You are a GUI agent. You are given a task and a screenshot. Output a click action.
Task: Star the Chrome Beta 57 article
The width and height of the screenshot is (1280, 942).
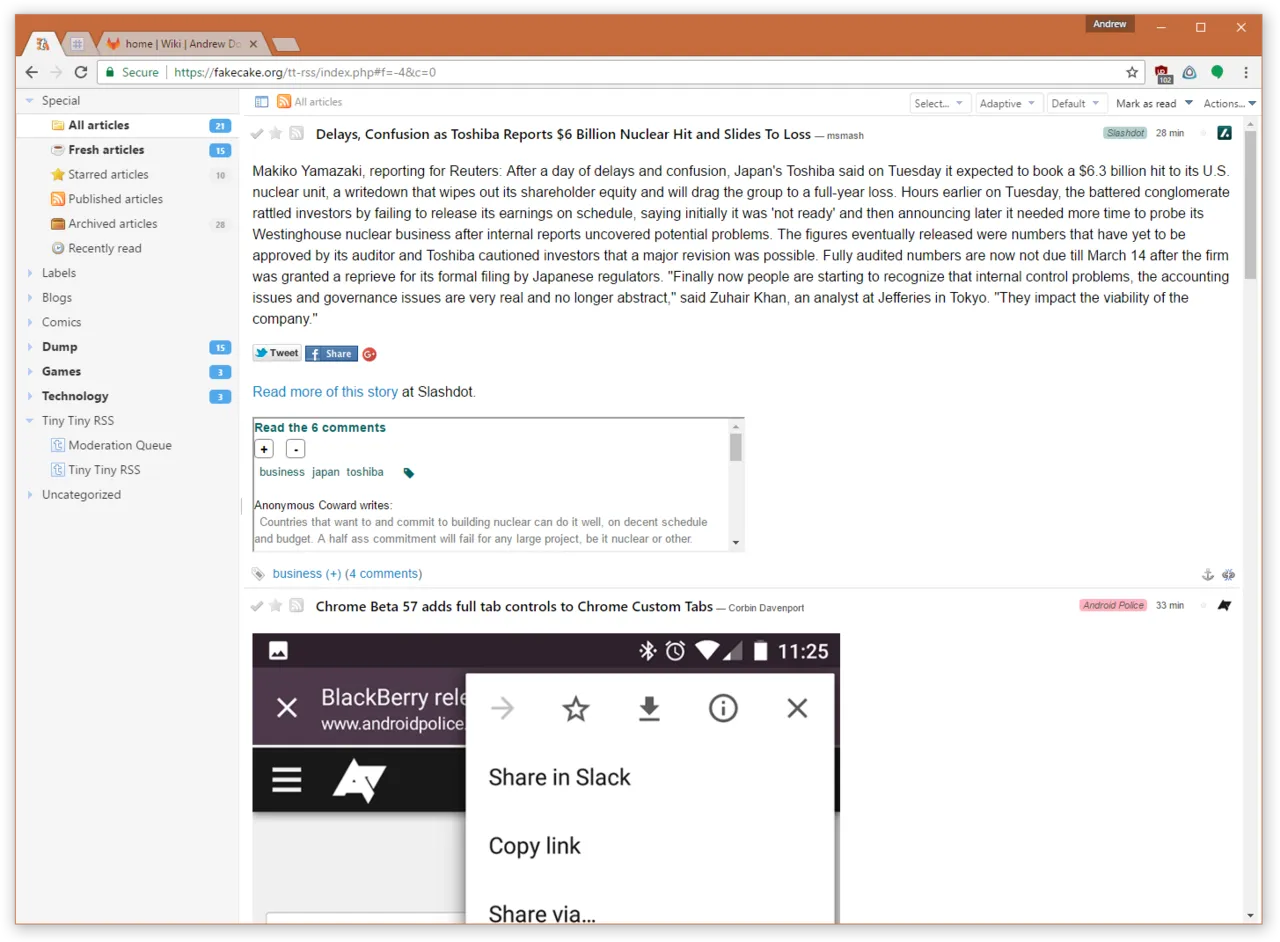point(276,606)
